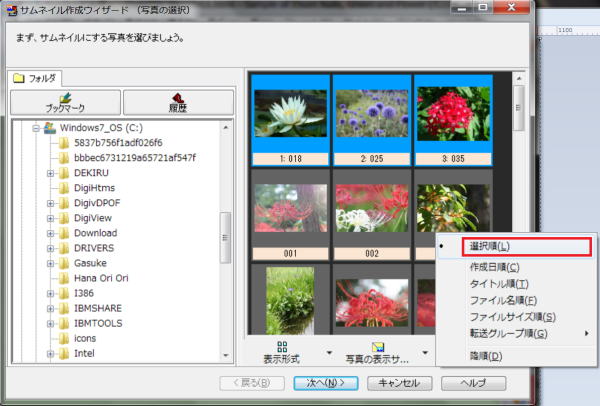Expand the Intel folder node
Image resolution: width=600 pixels, height=406 pixels.
(x=50, y=354)
